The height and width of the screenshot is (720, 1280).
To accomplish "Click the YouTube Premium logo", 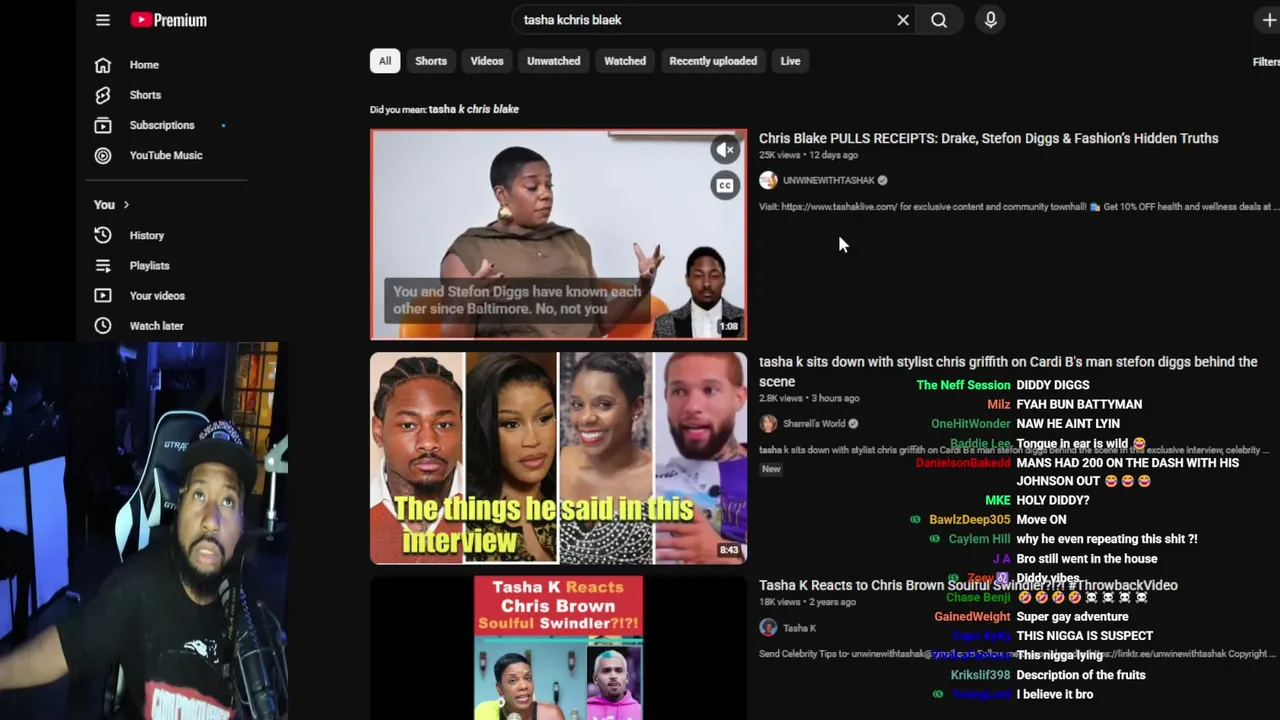I will tap(168, 20).
